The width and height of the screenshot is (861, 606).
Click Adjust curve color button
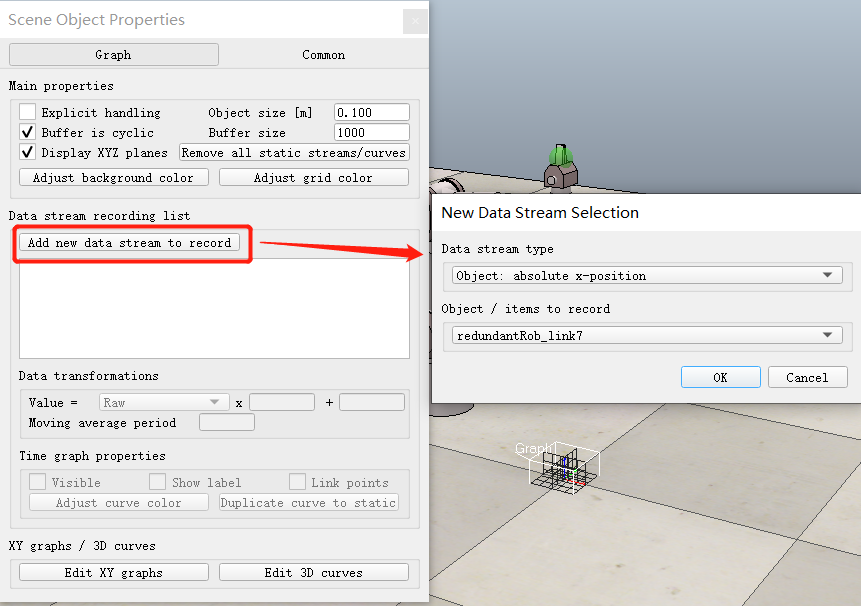coord(119,502)
